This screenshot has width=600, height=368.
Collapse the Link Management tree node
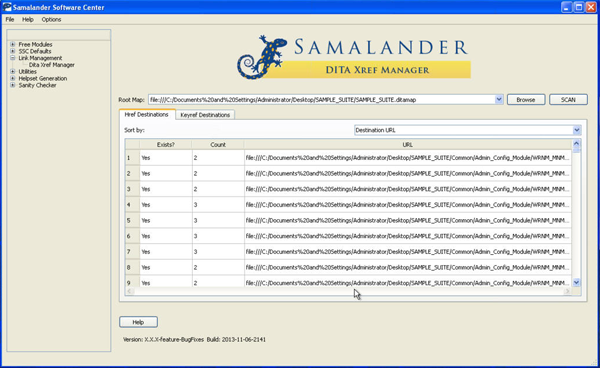pyautogui.click(x=13, y=58)
